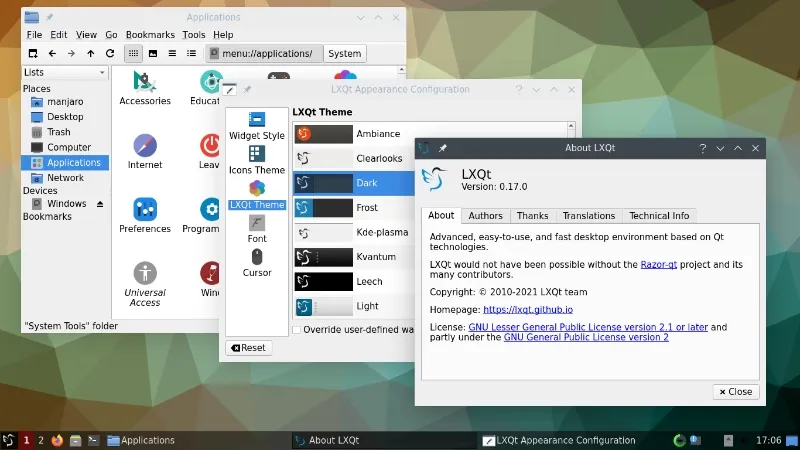Close the About LXQt dialog via Close button

[x=736, y=391]
